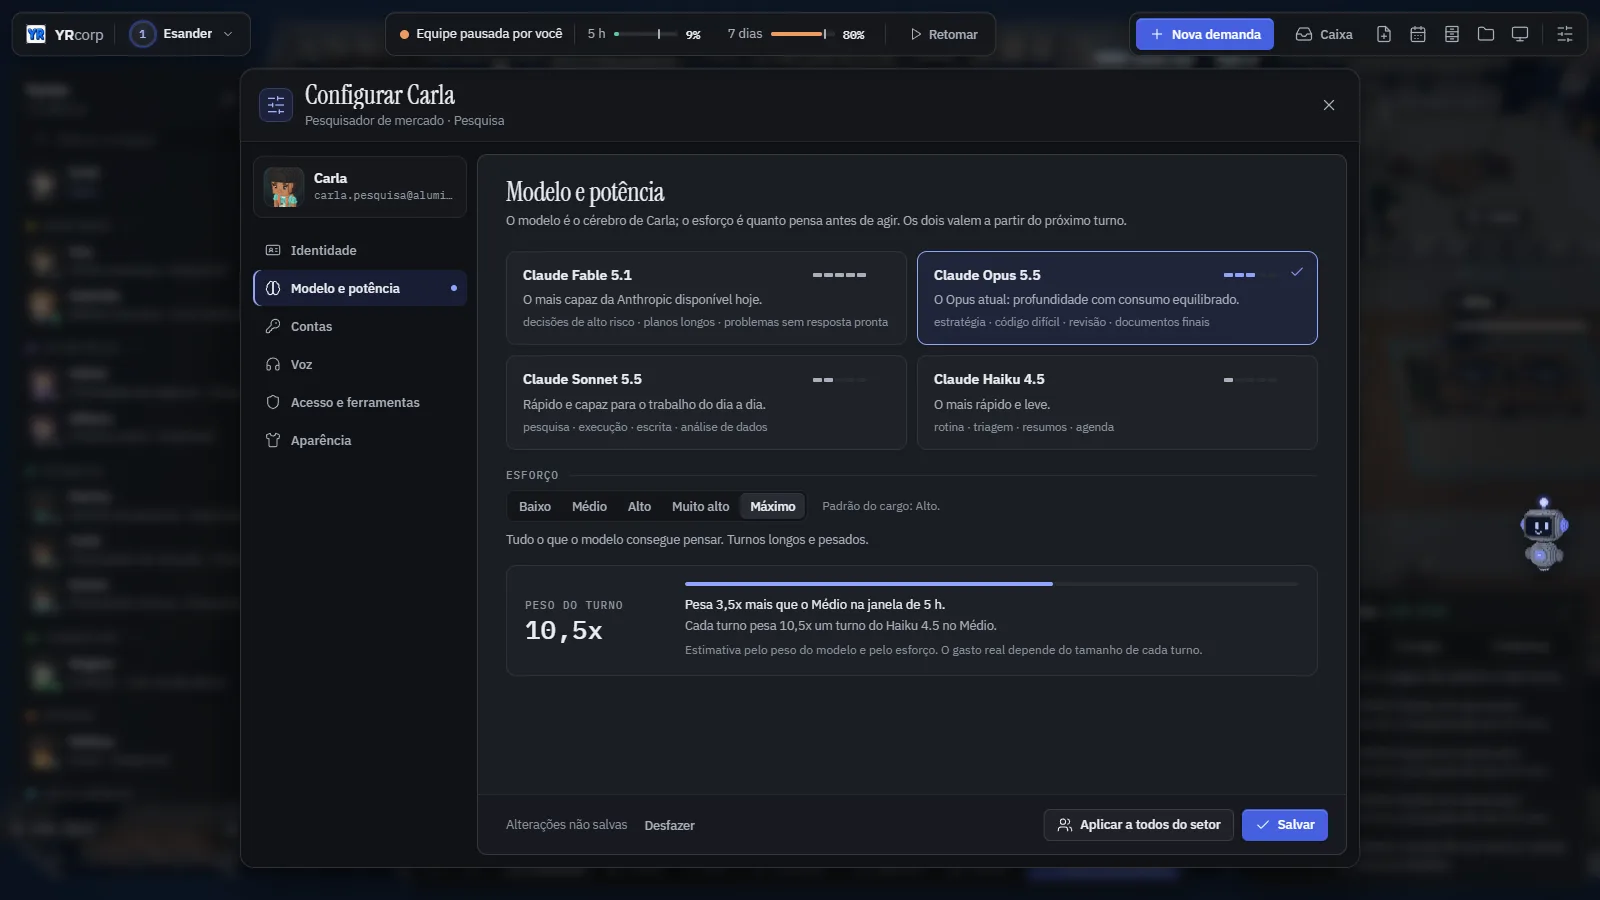Open the folder icon in top toolbar

click(x=1486, y=34)
